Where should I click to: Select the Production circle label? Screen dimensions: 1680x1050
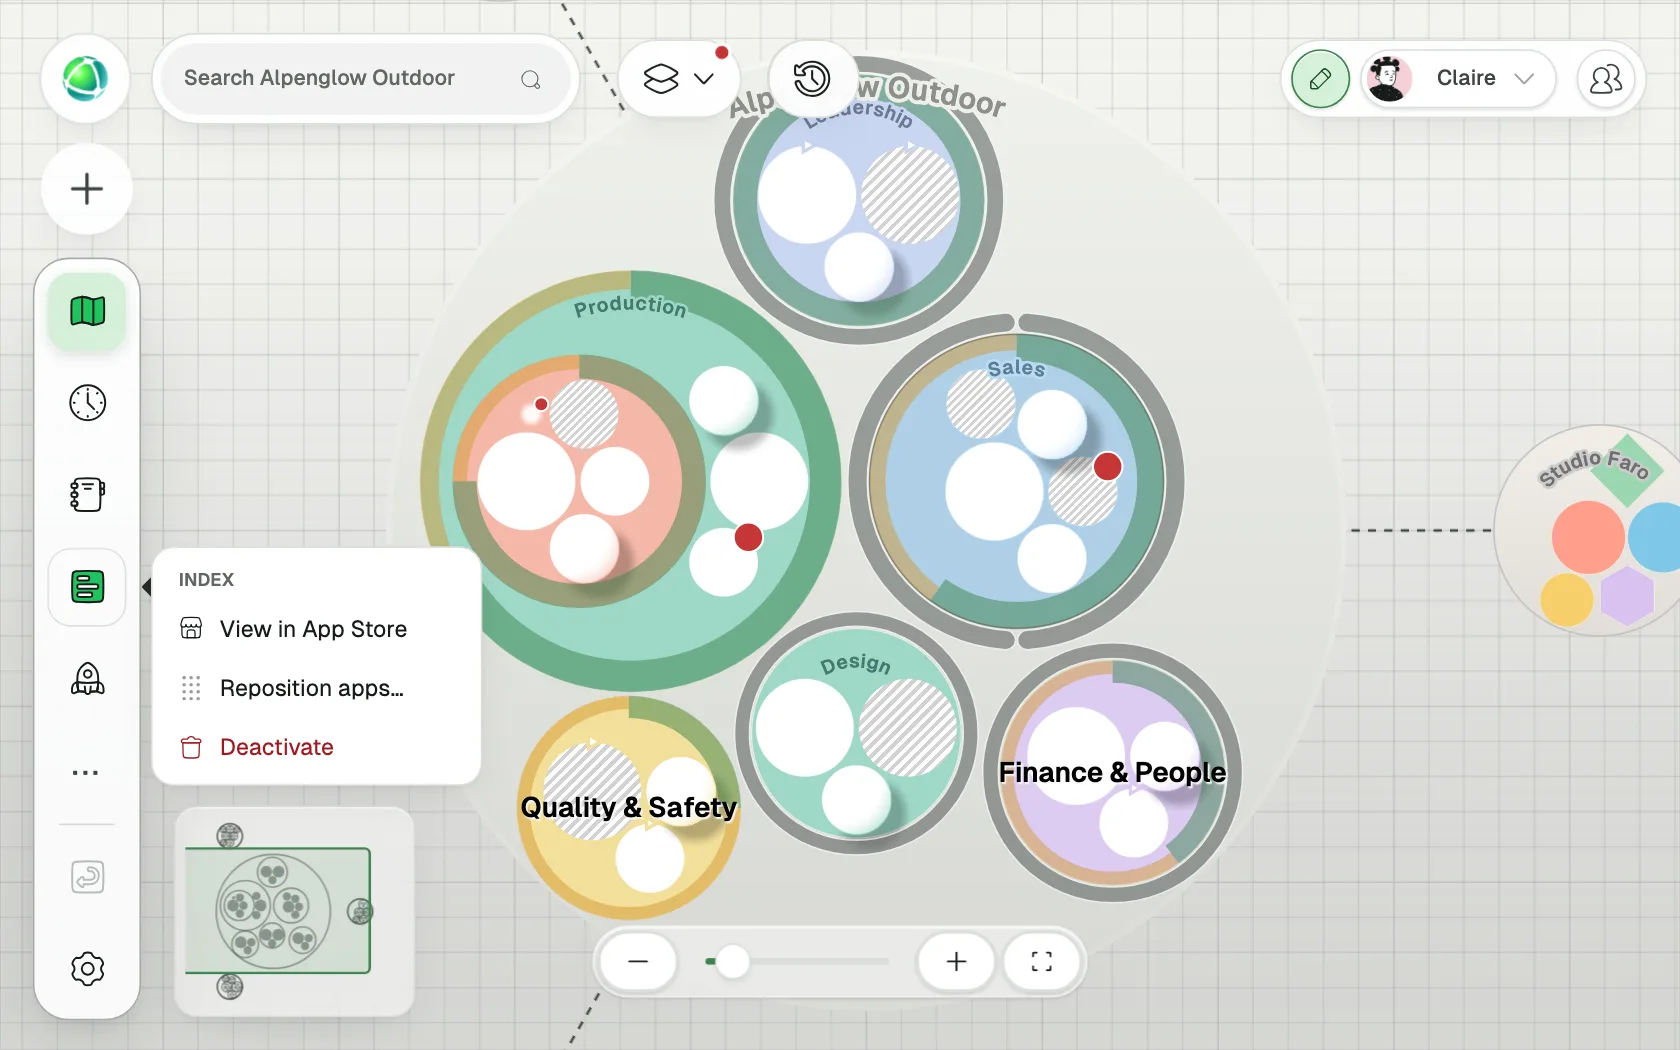pyautogui.click(x=630, y=306)
